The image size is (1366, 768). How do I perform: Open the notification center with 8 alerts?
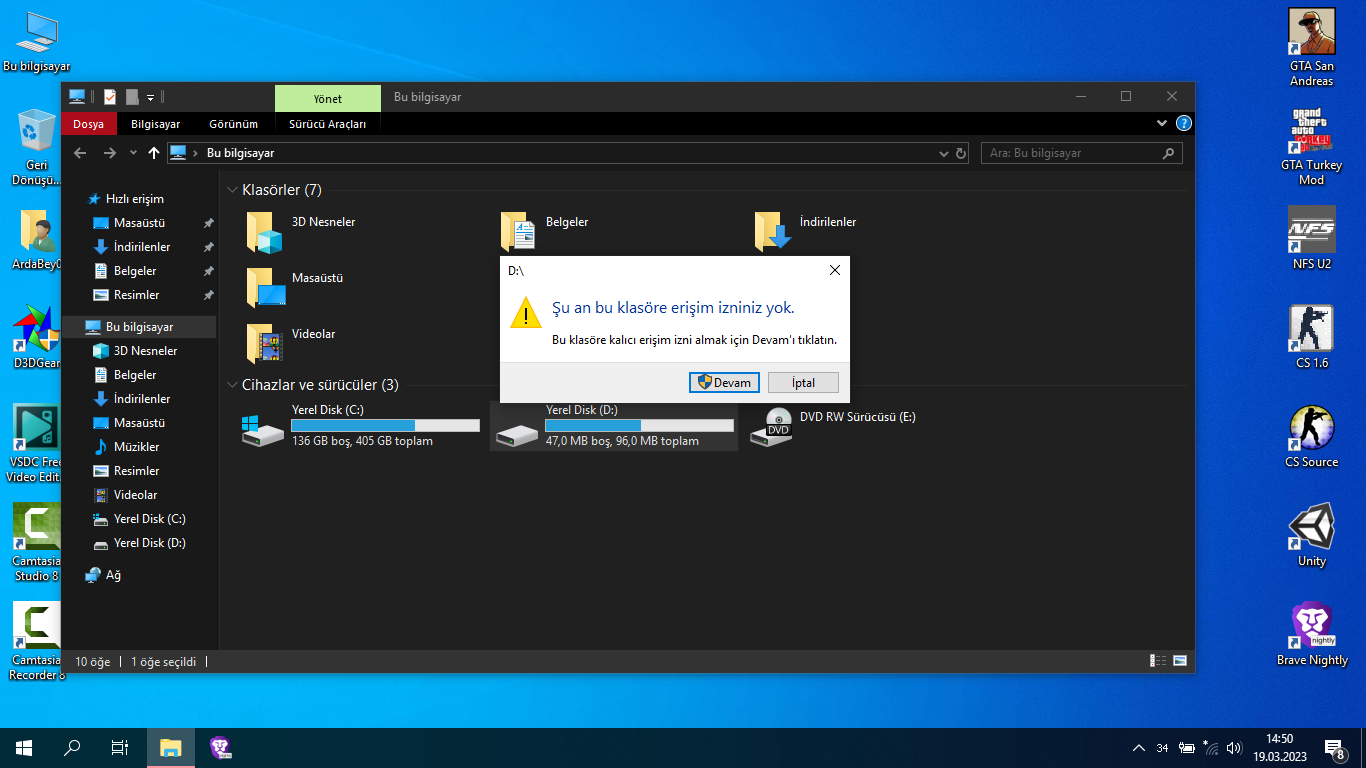(1334, 748)
